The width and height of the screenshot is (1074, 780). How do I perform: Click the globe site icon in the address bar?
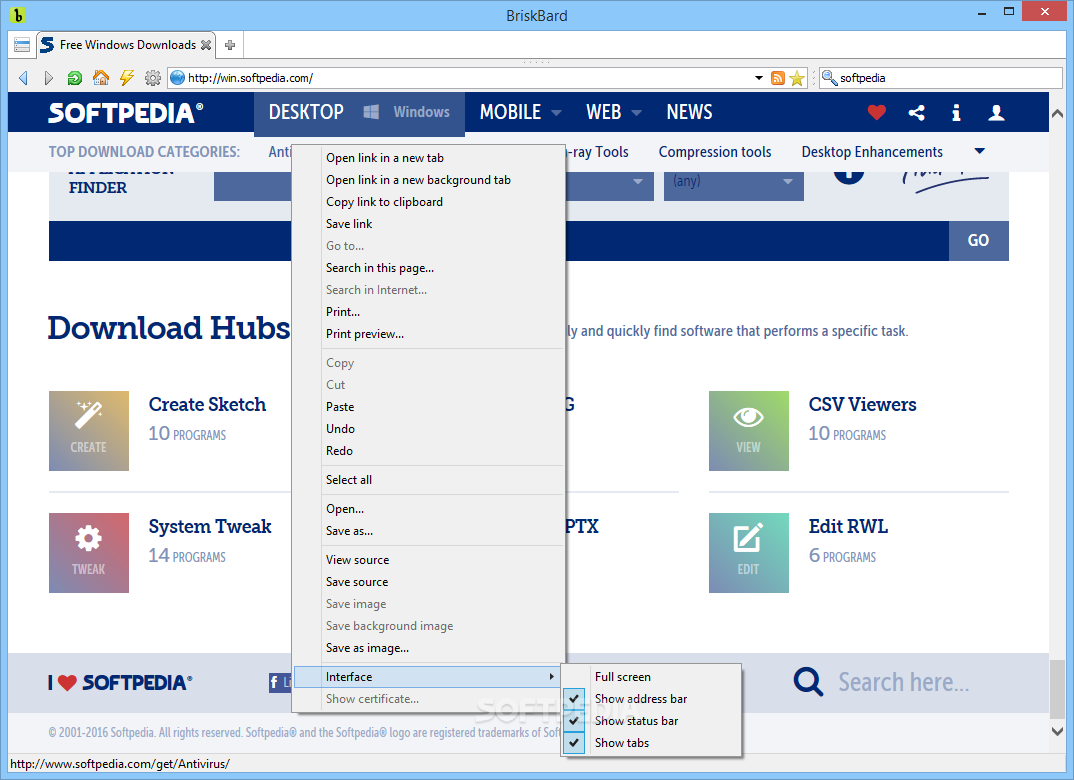(x=177, y=78)
